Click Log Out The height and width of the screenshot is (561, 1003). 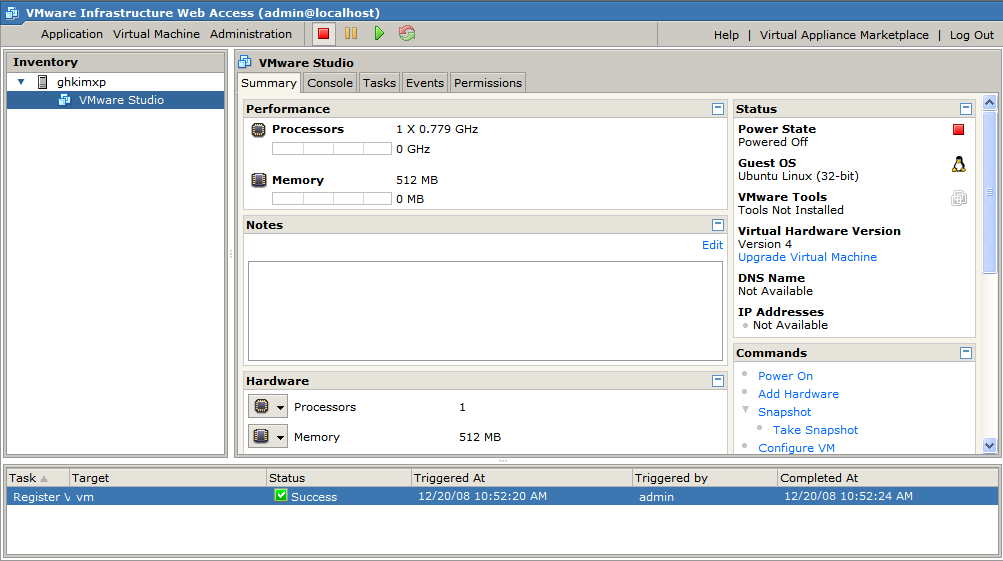click(x=972, y=35)
